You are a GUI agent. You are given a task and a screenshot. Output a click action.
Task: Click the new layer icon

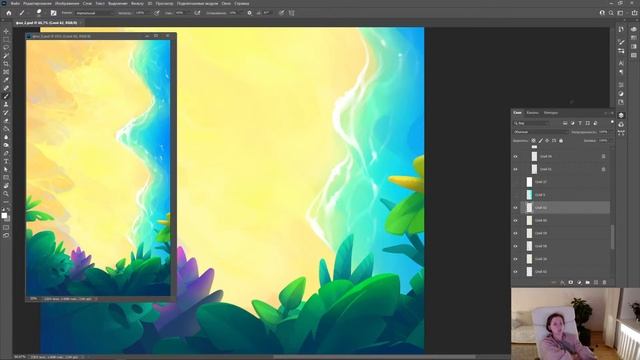596,282
